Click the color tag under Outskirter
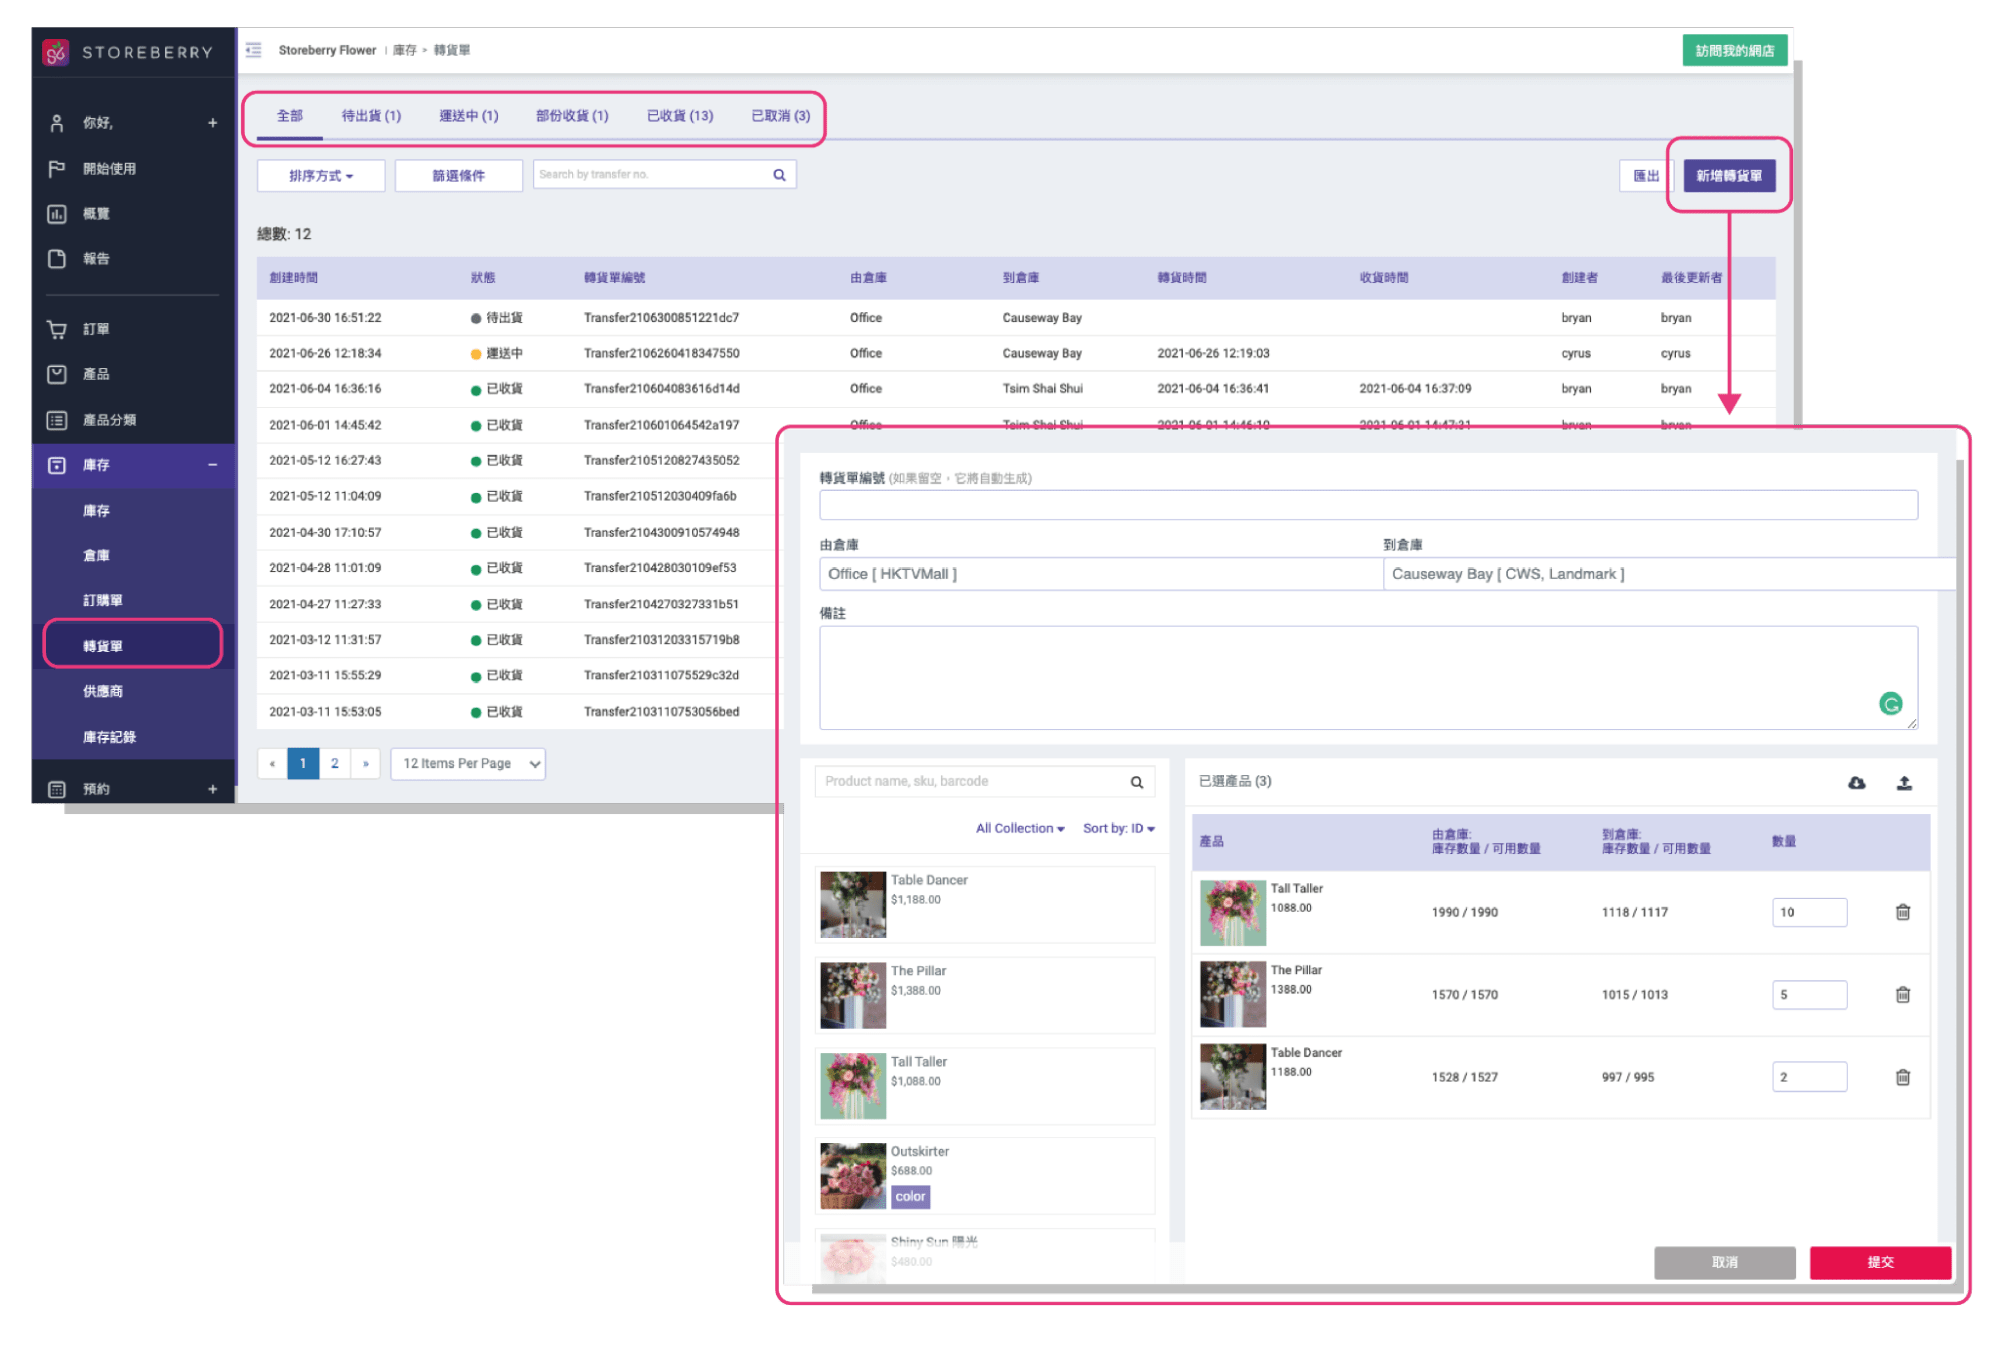 click(910, 1197)
